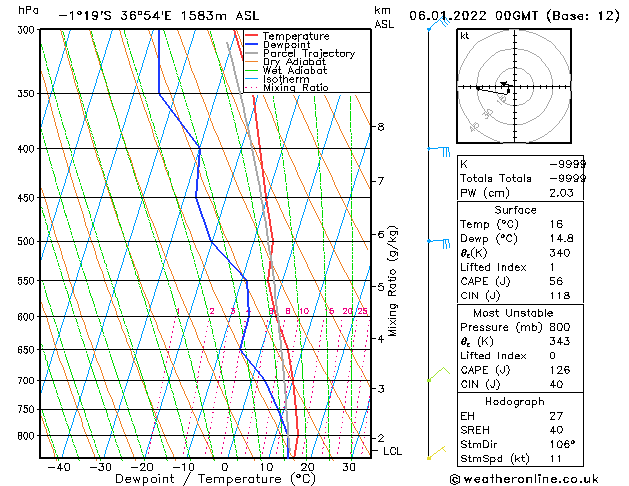Select the Dewpoint legend entry
The height and width of the screenshot is (486, 629).
[289, 45]
